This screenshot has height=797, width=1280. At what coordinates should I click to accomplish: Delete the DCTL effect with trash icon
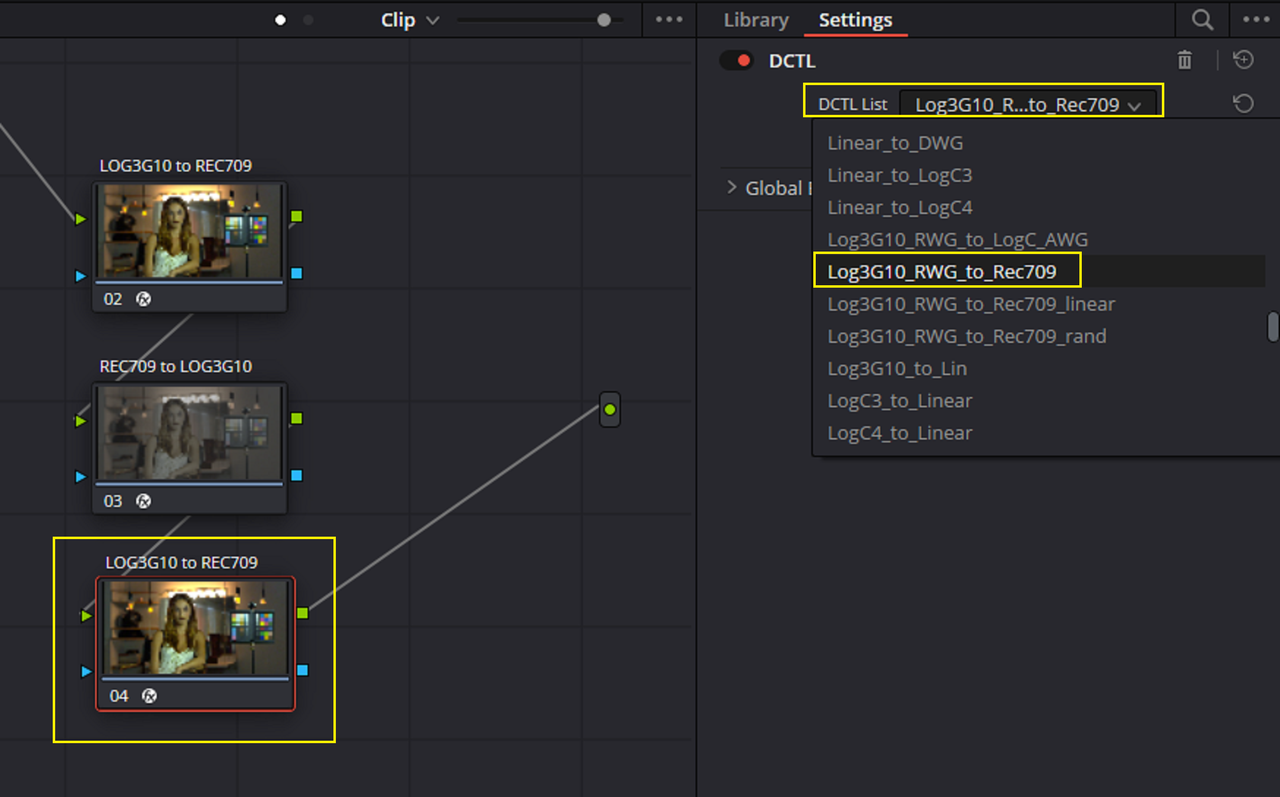click(x=1185, y=61)
